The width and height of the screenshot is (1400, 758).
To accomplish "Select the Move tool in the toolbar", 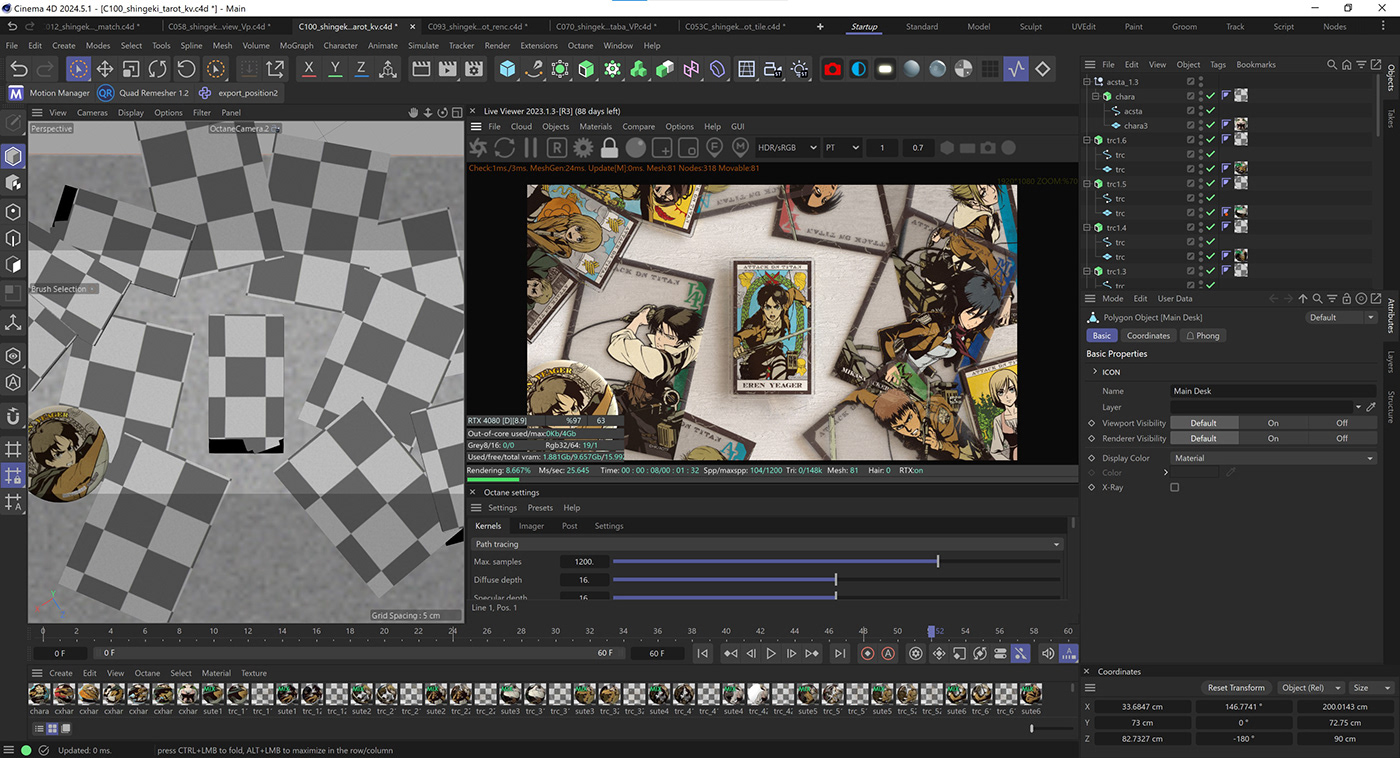I will (x=105, y=69).
